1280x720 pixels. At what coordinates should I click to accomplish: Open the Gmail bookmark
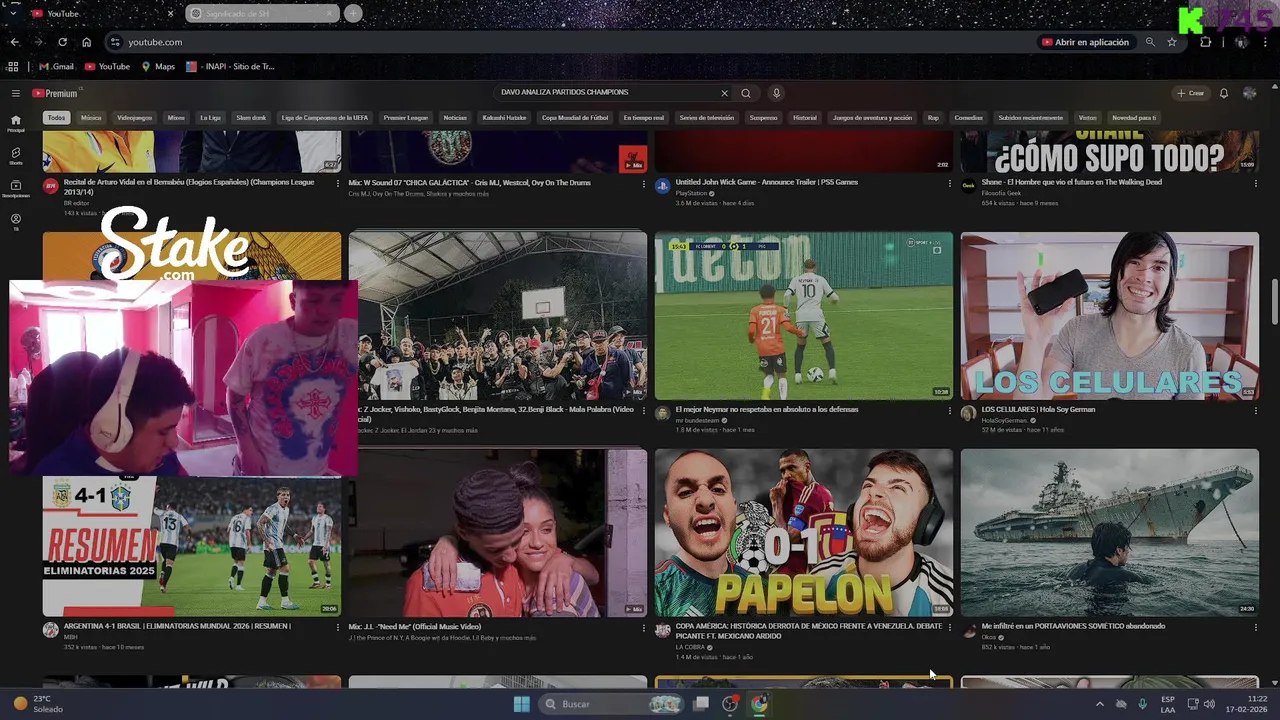(56, 67)
